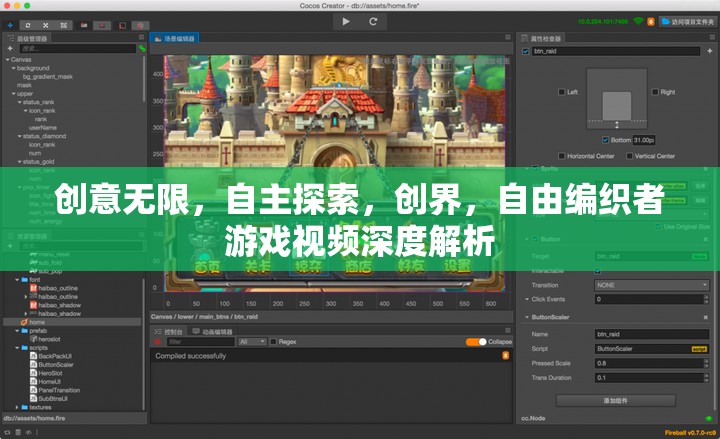Switch to the 控制台 console tab

pyautogui.click(x=169, y=332)
